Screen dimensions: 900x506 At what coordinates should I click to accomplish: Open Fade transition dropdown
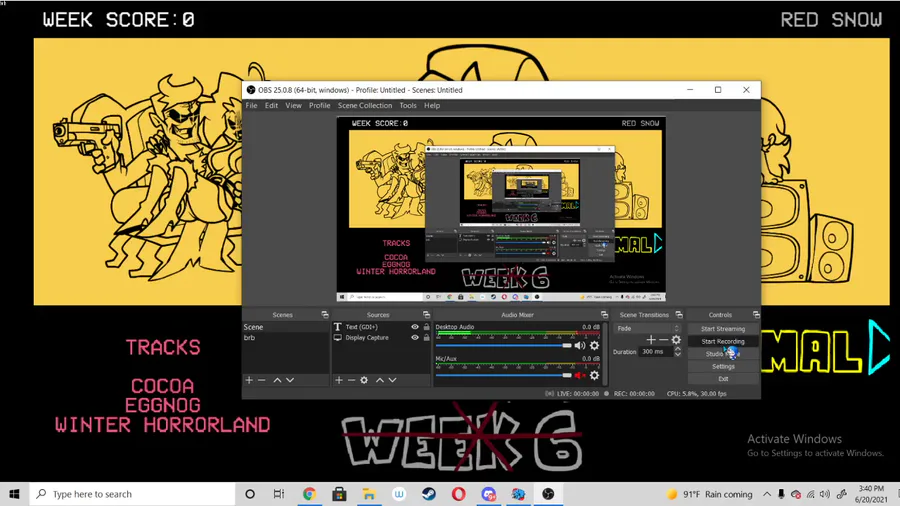[647, 328]
